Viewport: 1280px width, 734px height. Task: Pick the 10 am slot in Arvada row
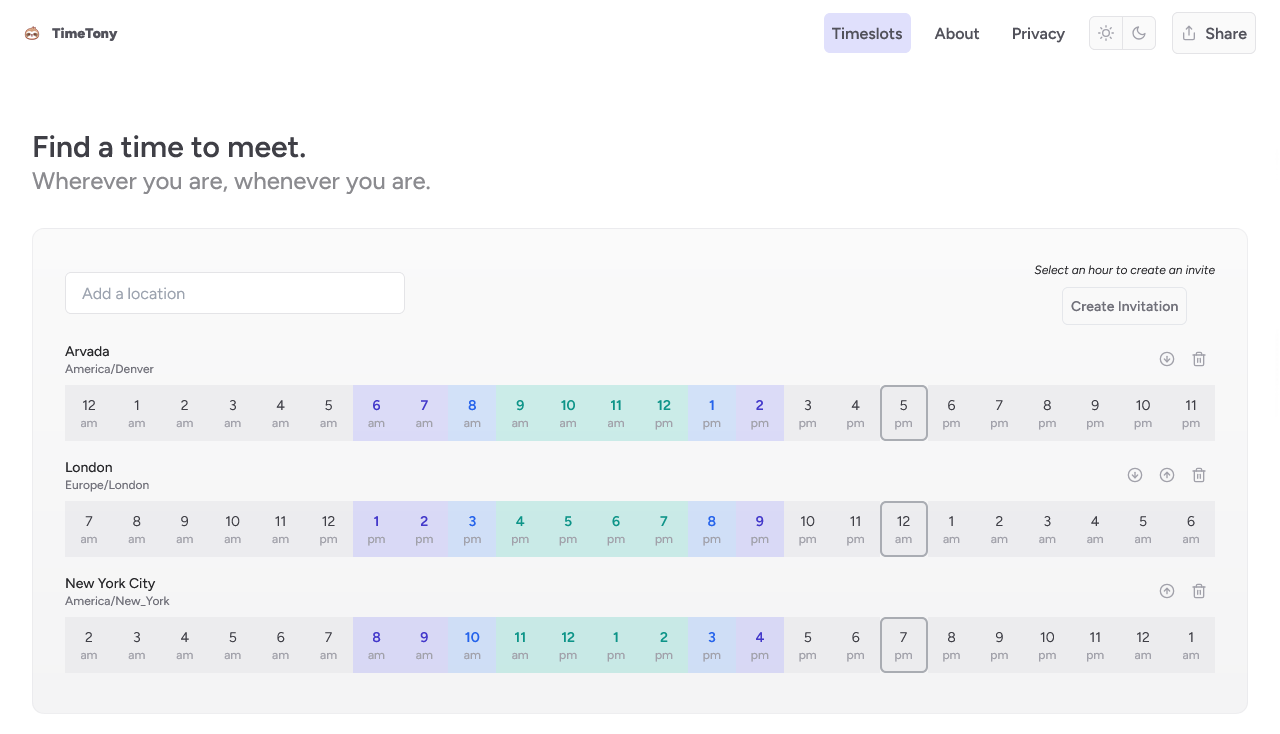567,412
